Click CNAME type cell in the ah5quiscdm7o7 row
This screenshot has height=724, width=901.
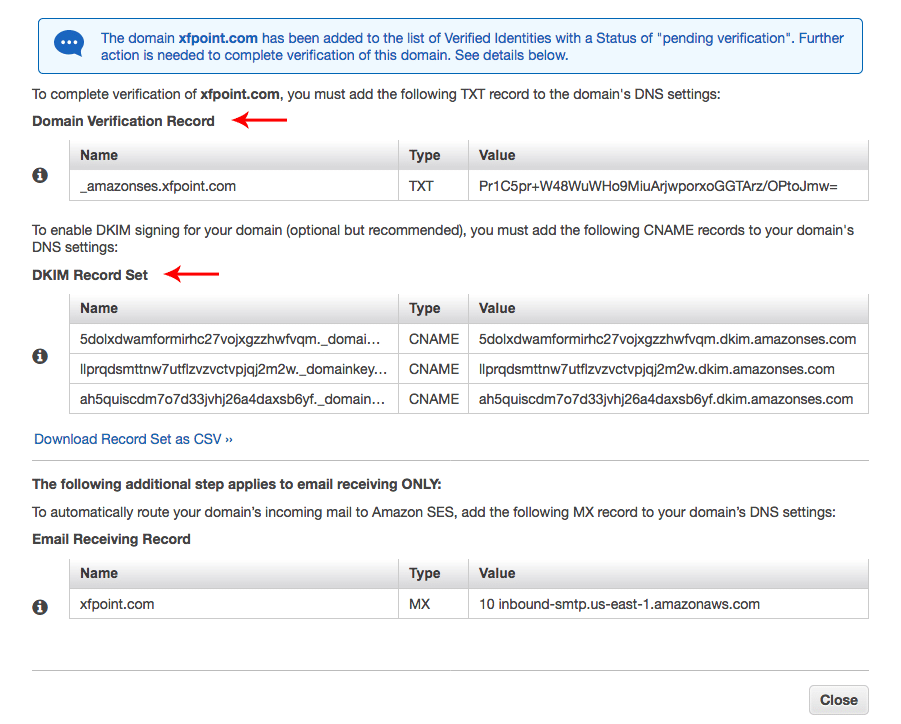(x=434, y=399)
